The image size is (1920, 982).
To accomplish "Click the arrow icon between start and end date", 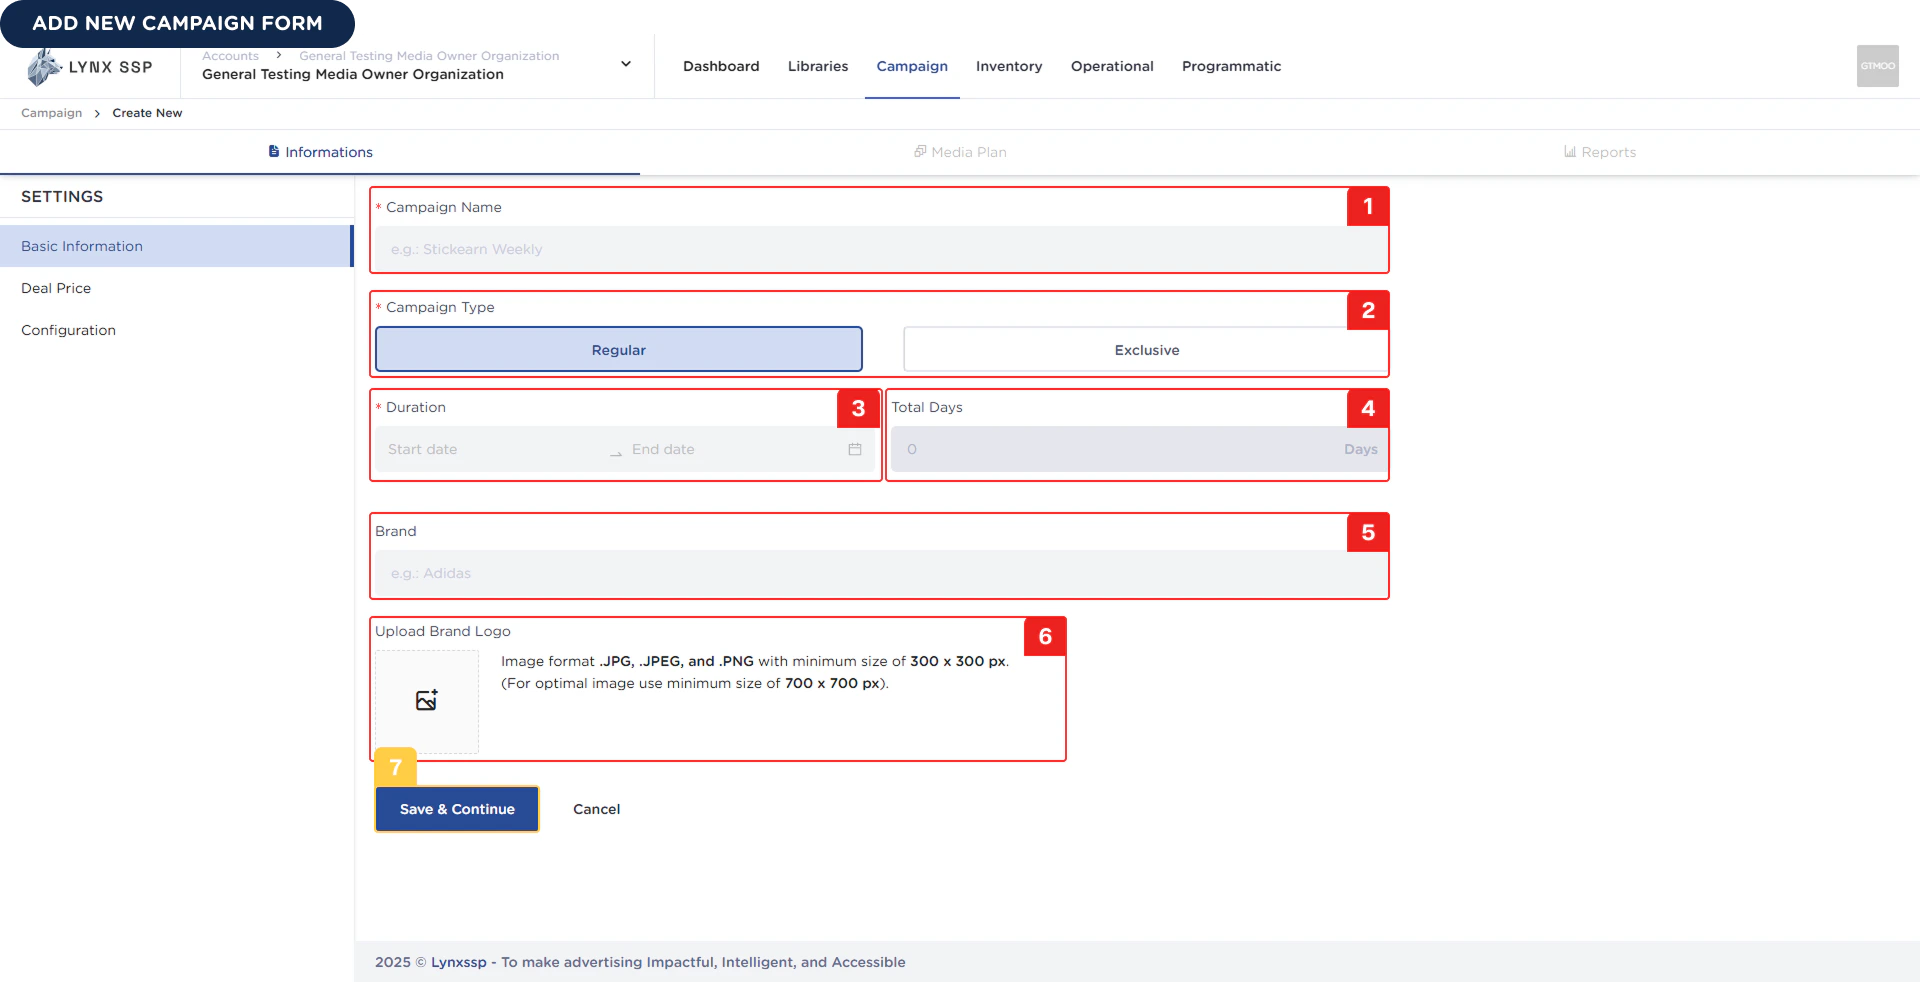I will click(615, 453).
